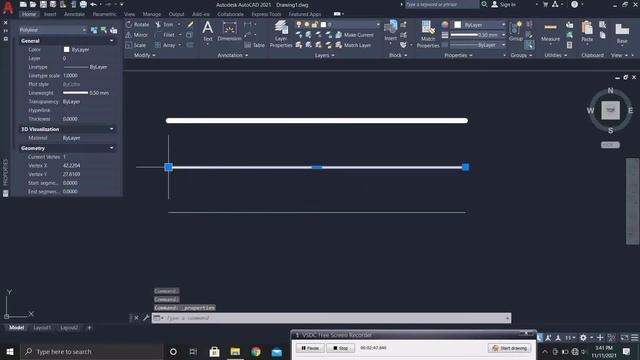
Task: Click Make Current layer button
Action: 354,35
